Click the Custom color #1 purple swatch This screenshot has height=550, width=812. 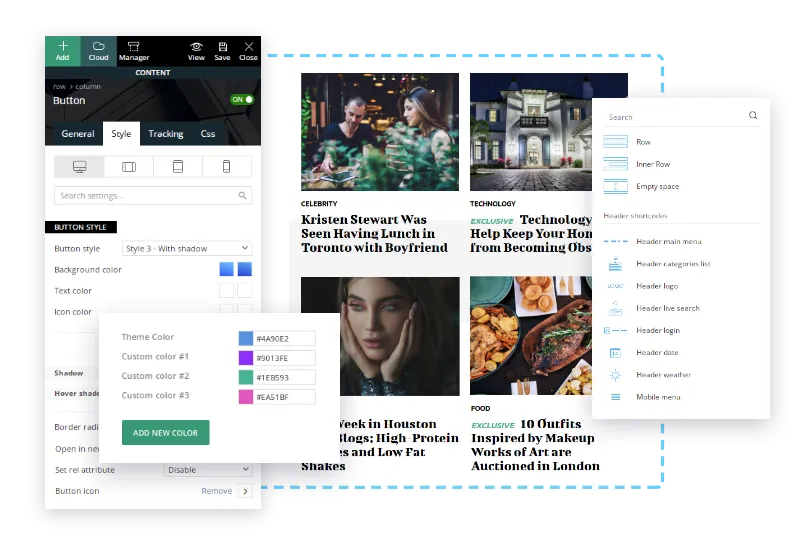tap(245, 358)
